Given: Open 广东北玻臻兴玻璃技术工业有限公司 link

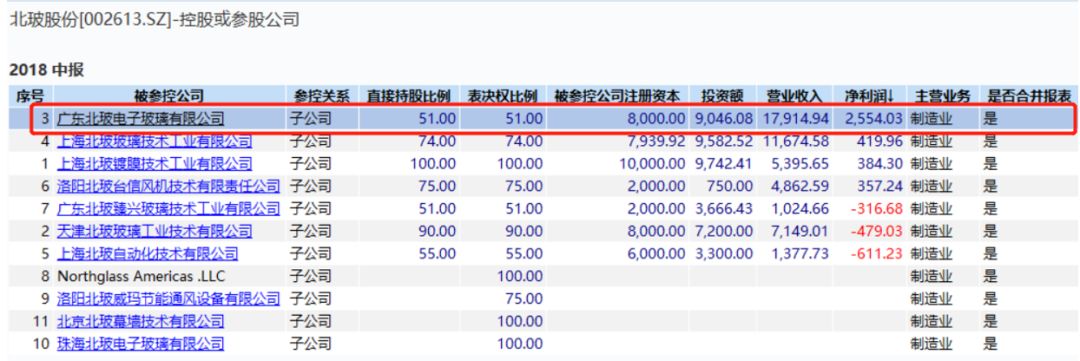Looking at the screenshot, I should click(x=169, y=209).
